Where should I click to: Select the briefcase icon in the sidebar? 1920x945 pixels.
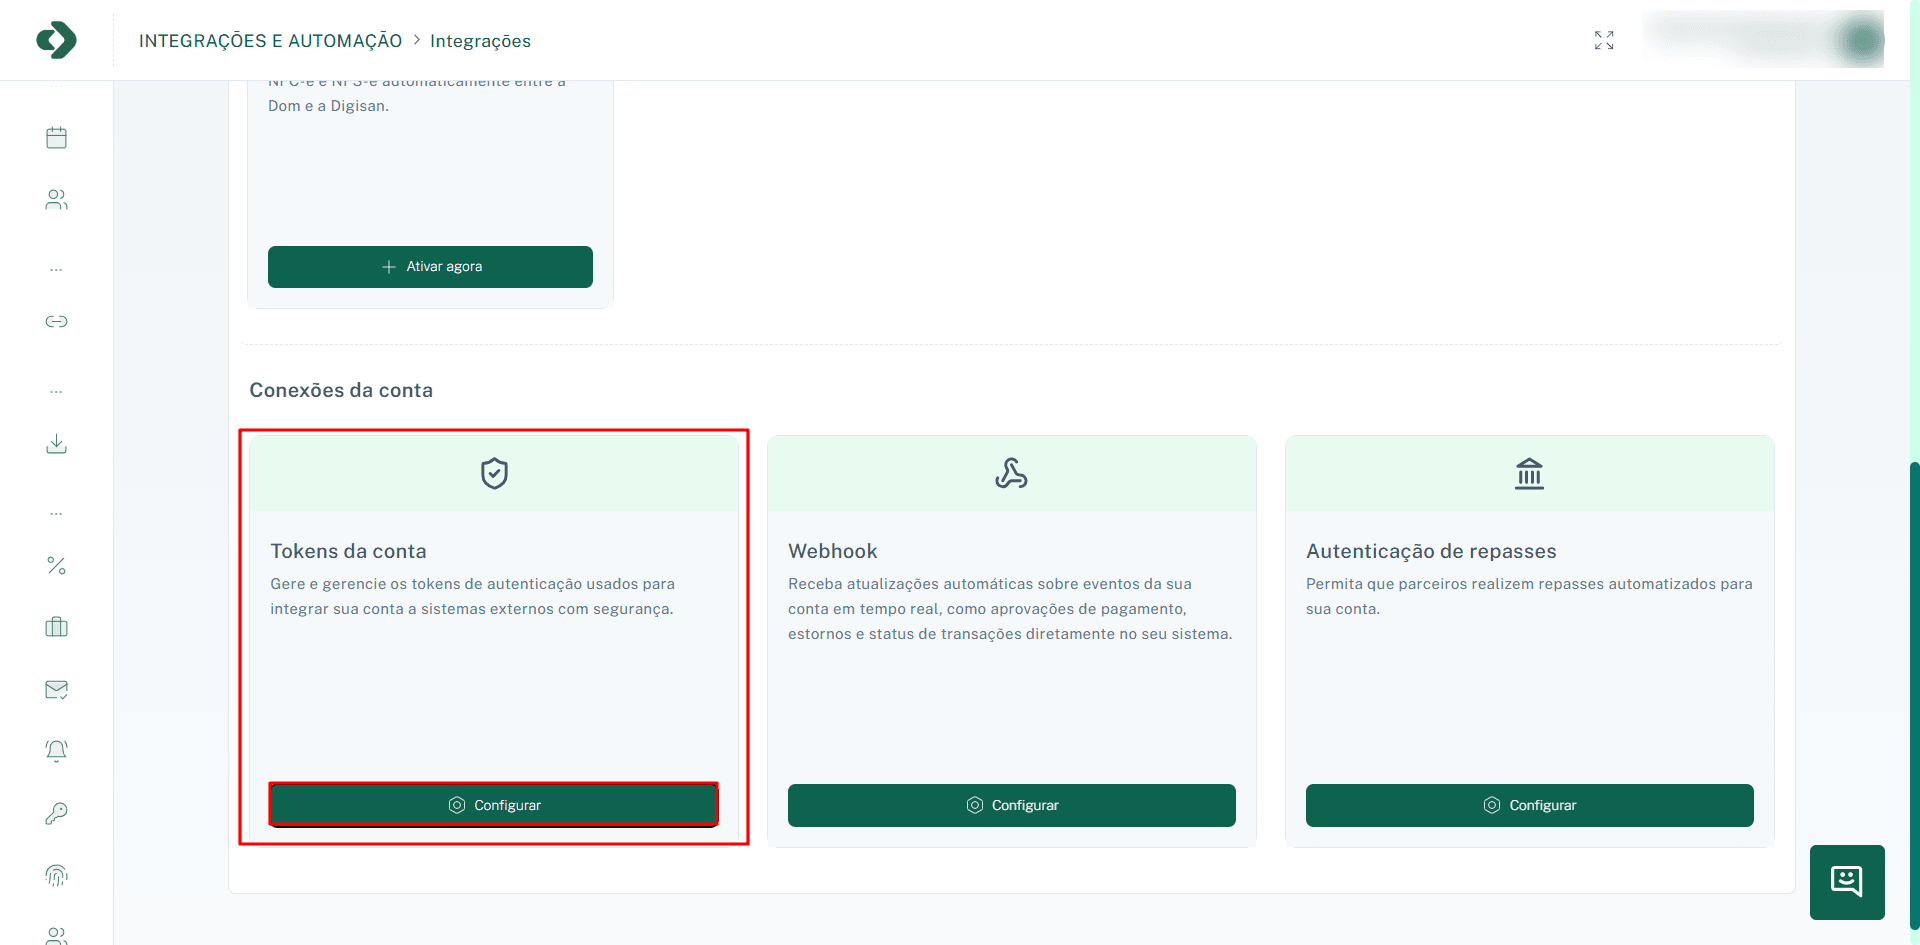click(x=56, y=627)
